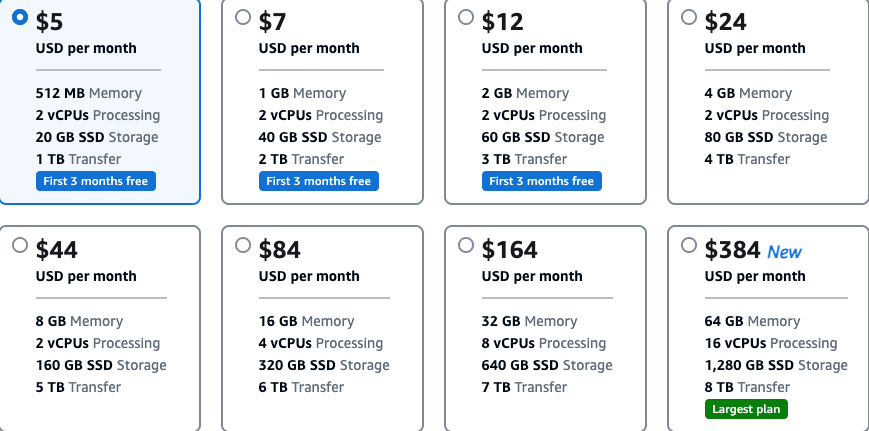This screenshot has width=869, height=431.
Task: Click the 160 GB SSD Storage text
Action: 101,365
